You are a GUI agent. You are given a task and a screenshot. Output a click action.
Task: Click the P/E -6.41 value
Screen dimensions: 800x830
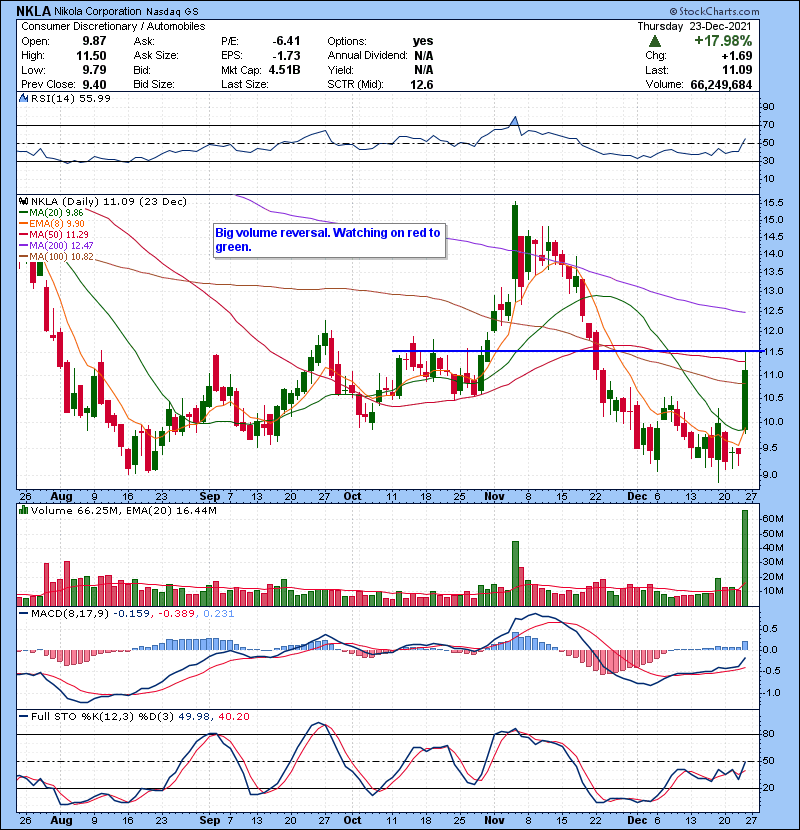click(x=286, y=41)
